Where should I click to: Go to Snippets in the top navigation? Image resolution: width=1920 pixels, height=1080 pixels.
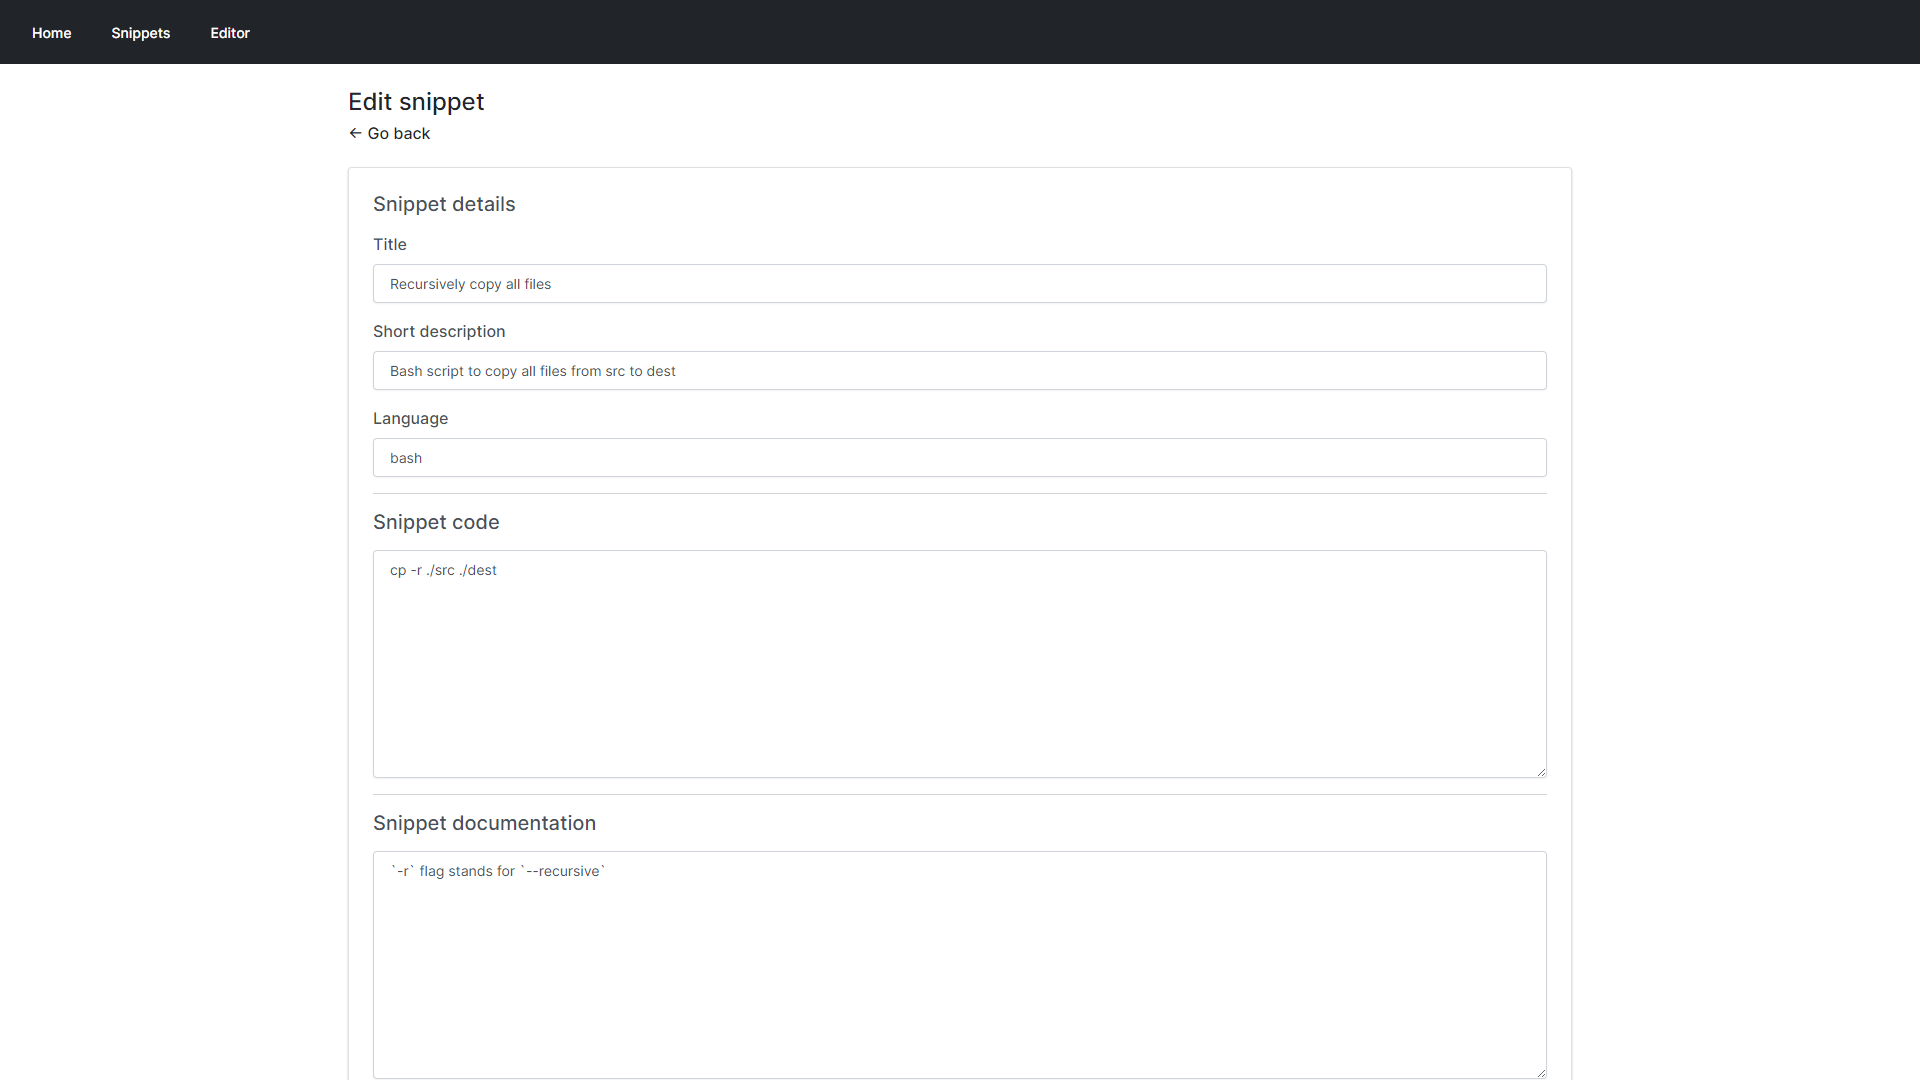point(140,33)
